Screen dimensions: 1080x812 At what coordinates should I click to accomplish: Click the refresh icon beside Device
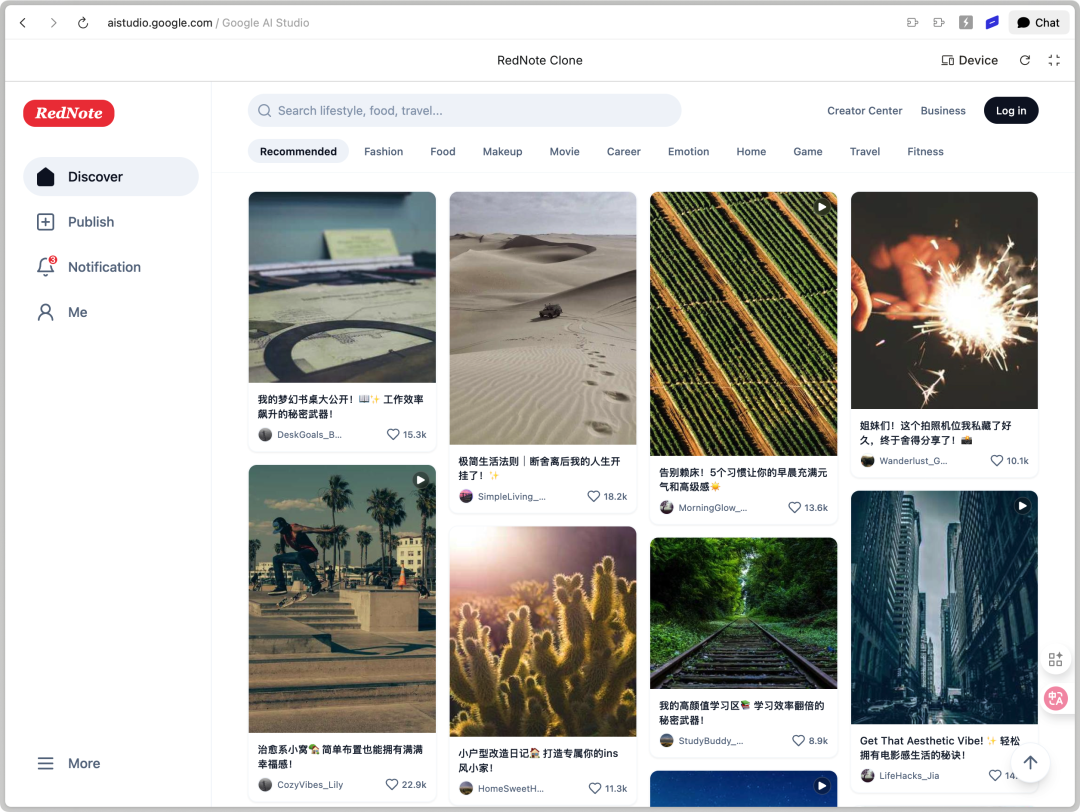coord(1024,60)
